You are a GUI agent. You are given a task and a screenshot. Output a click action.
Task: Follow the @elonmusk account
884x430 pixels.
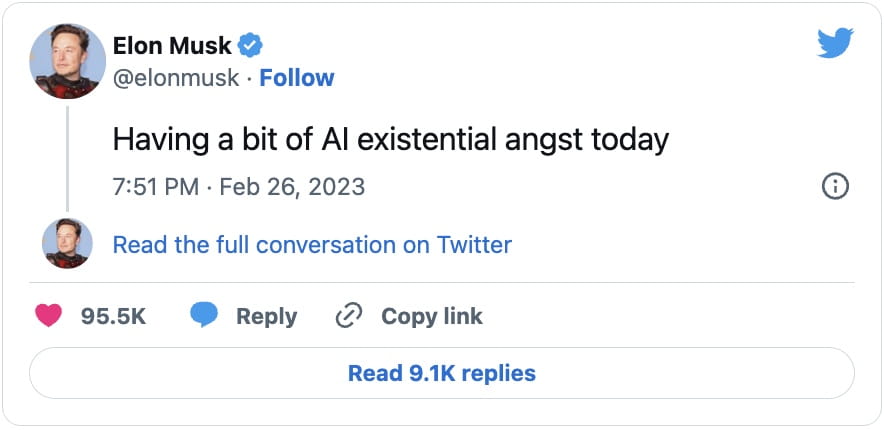coord(297,78)
